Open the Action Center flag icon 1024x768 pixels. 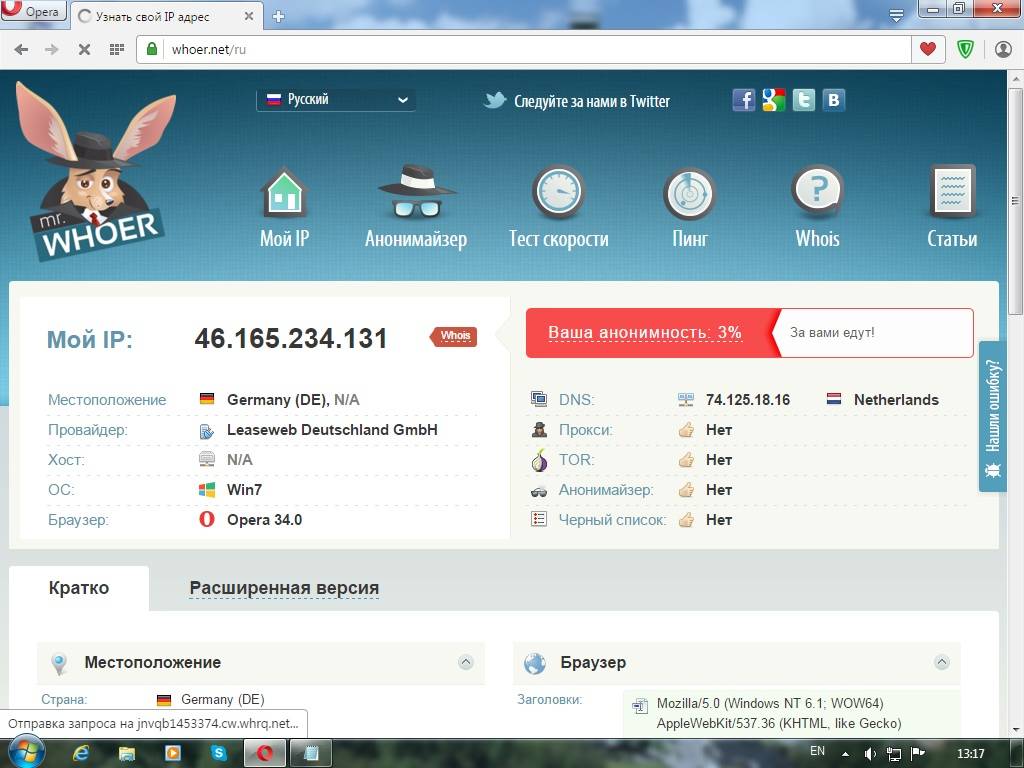[x=918, y=754]
